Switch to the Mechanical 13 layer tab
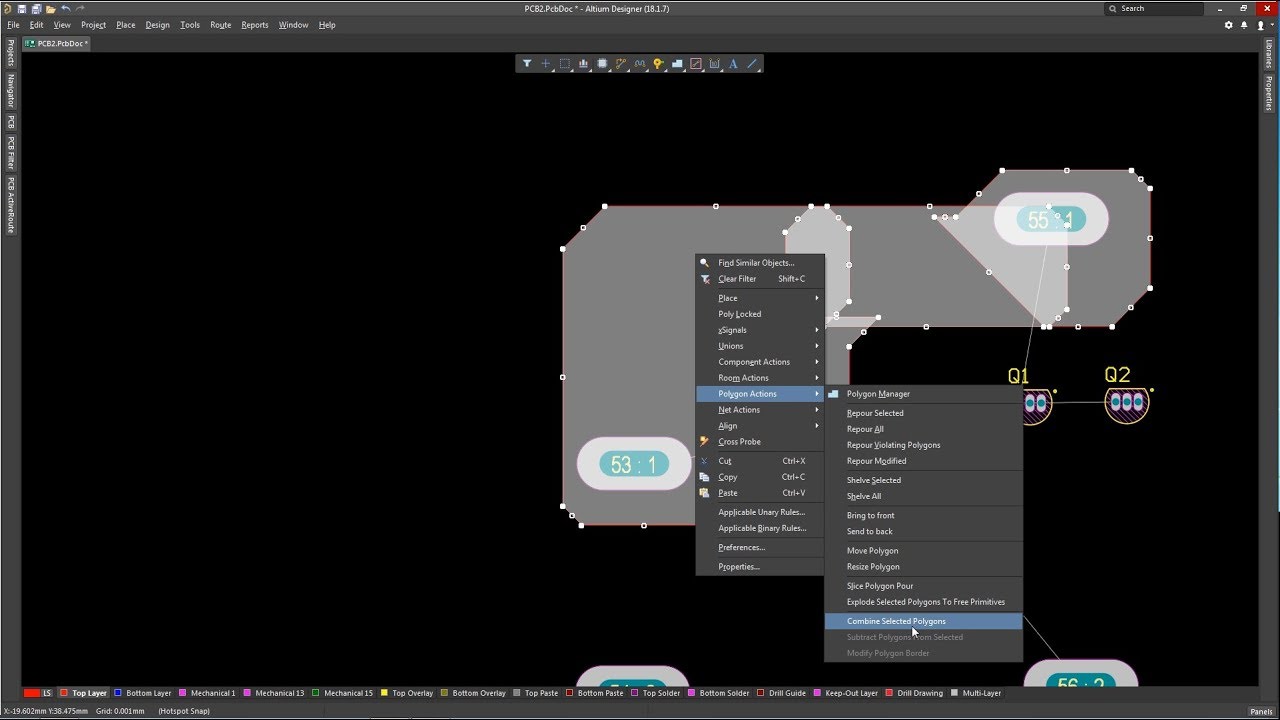 (274, 693)
